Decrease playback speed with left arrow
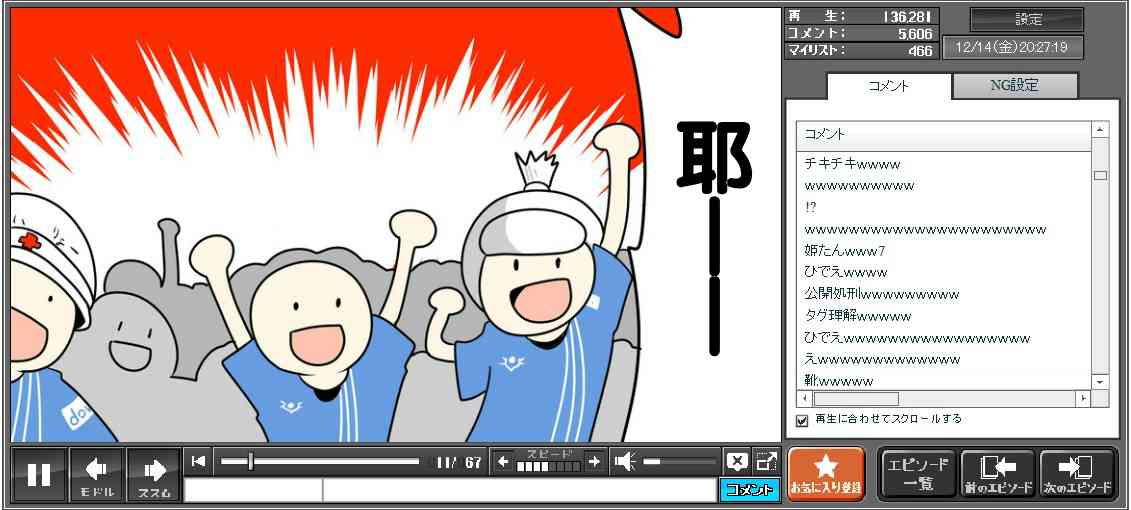1131x510 pixels. [504, 461]
